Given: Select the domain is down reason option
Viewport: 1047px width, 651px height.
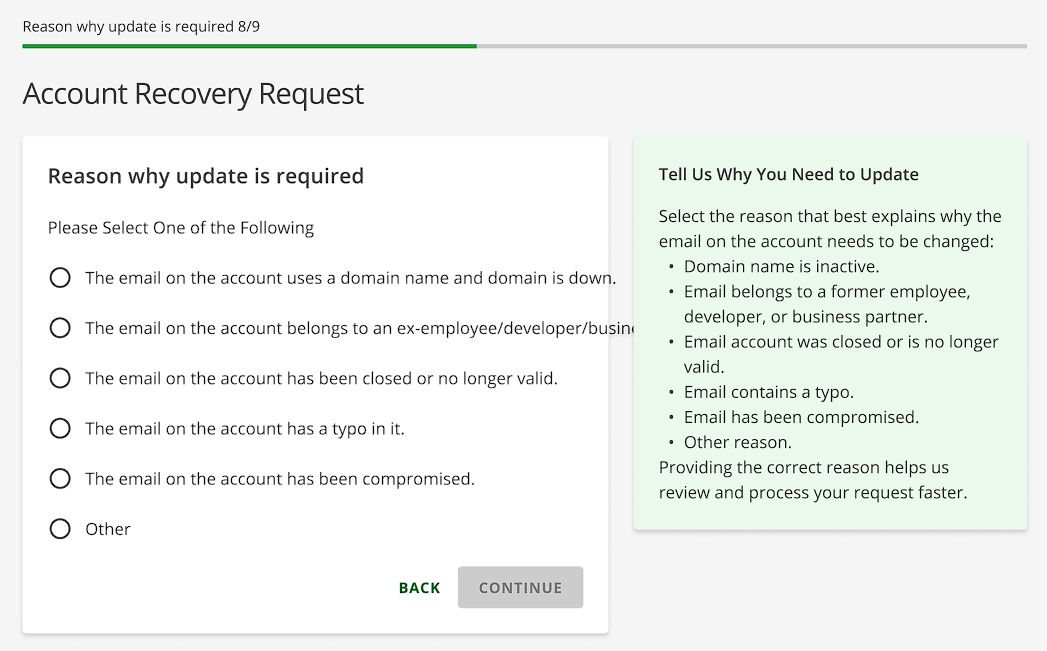Looking at the screenshot, I should tap(60, 277).
